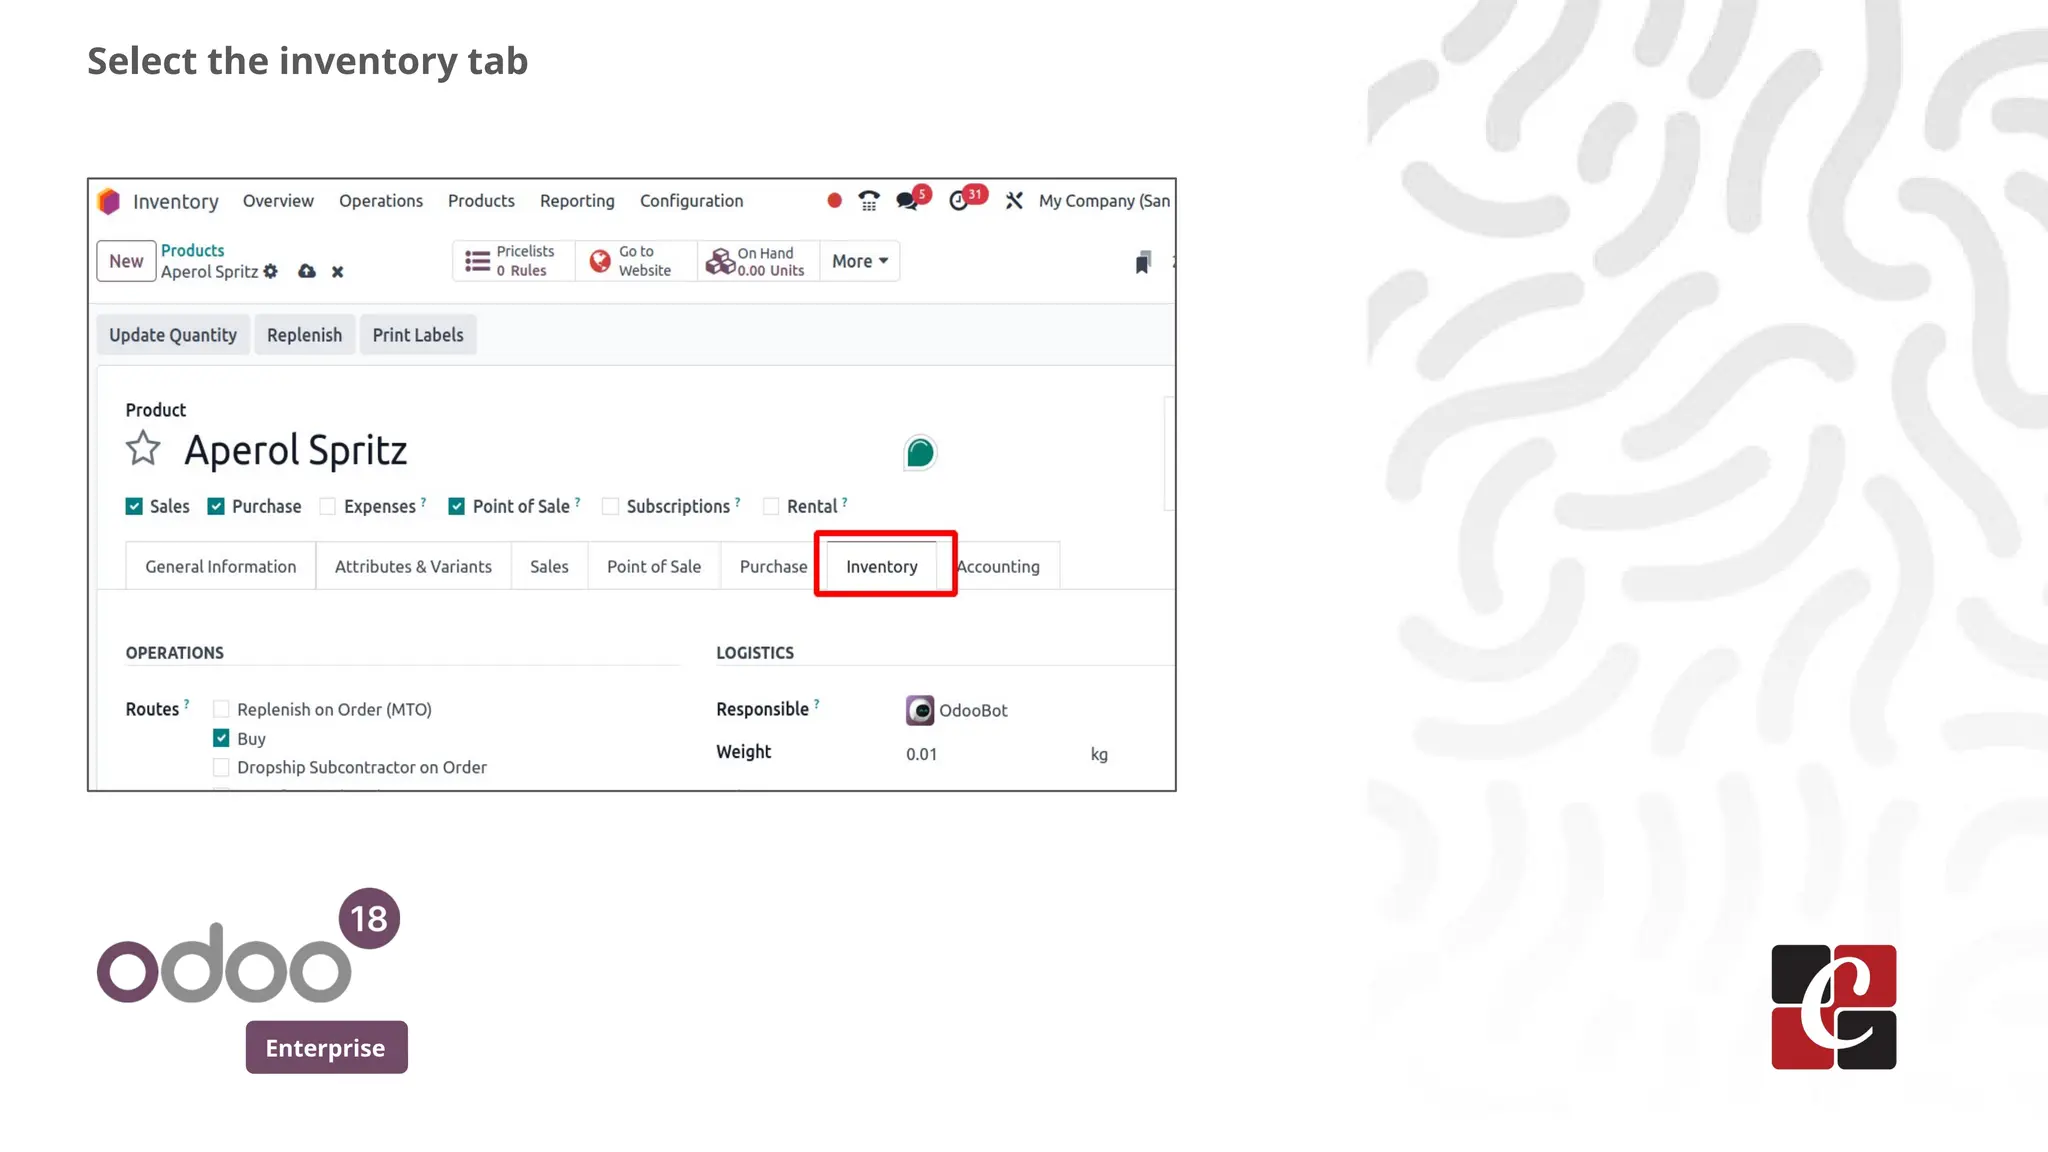This screenshot has height=1152, width=2048.
Task: Switch to the Attributes & Variants tab
Action: (x=413, y=566)
